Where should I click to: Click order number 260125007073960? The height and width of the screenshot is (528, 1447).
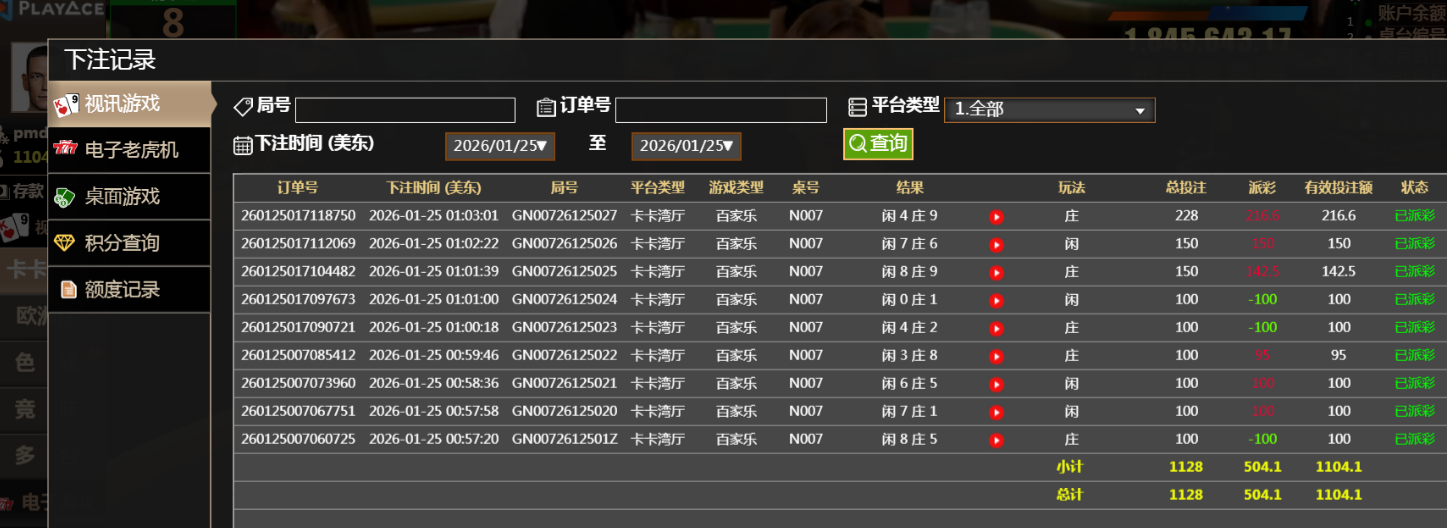[298, 383]
